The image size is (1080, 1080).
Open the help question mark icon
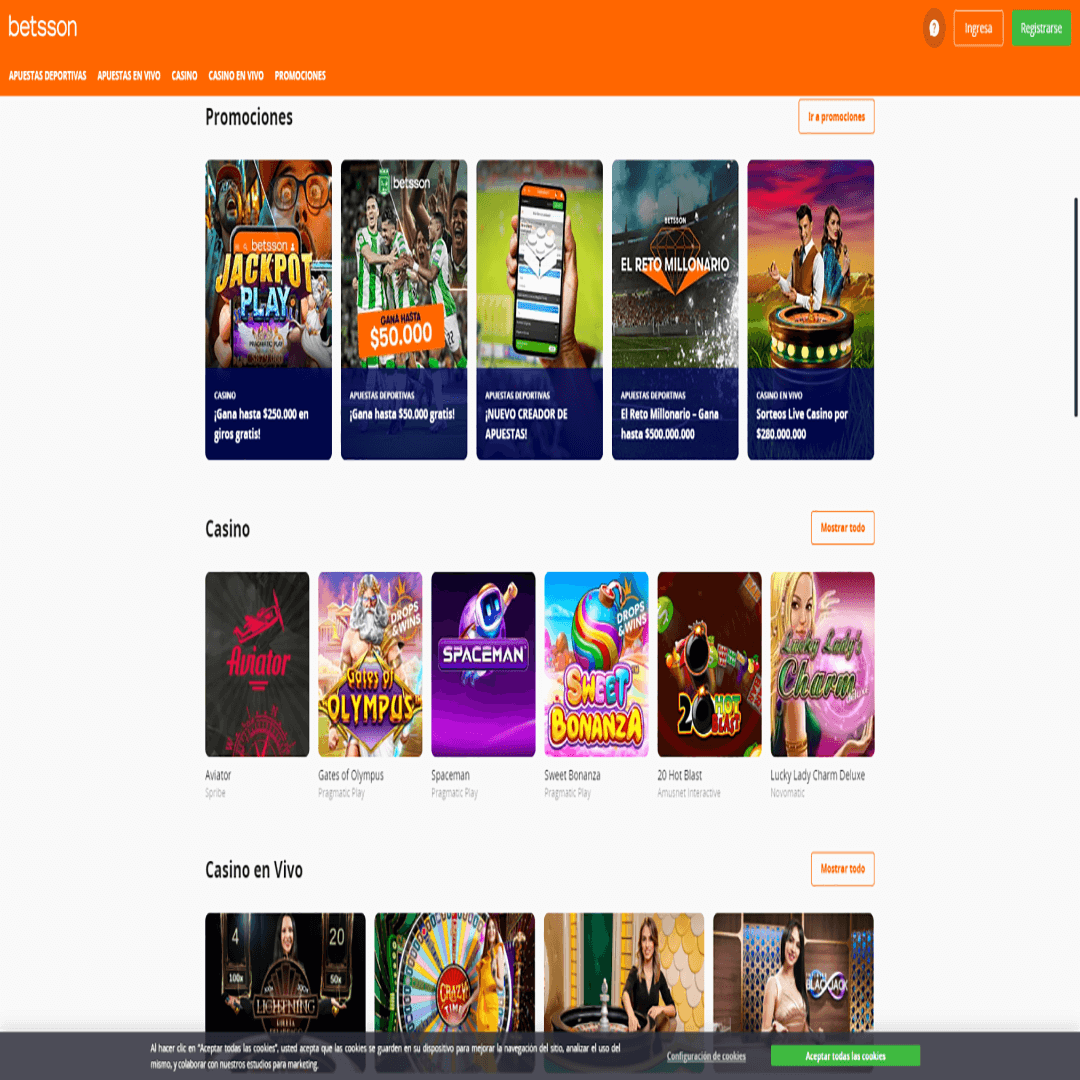[934, 28]
